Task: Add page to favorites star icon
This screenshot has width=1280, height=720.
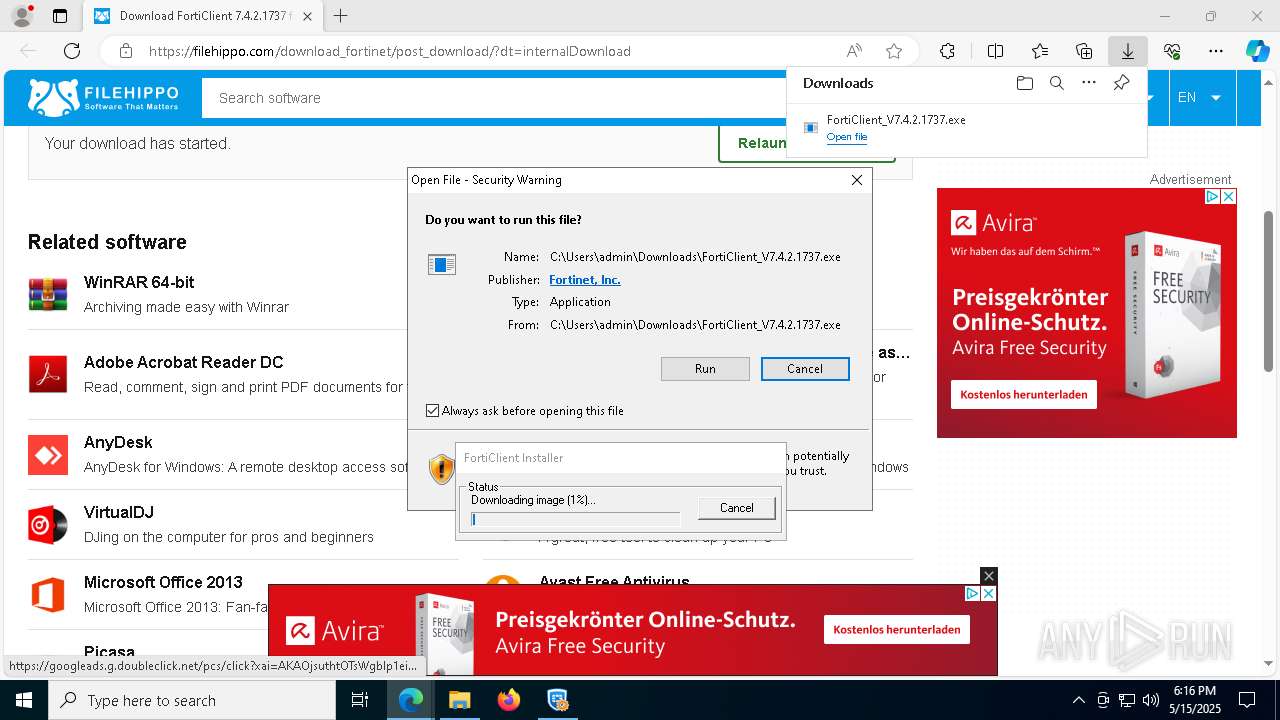Action: tap(894, 51)
